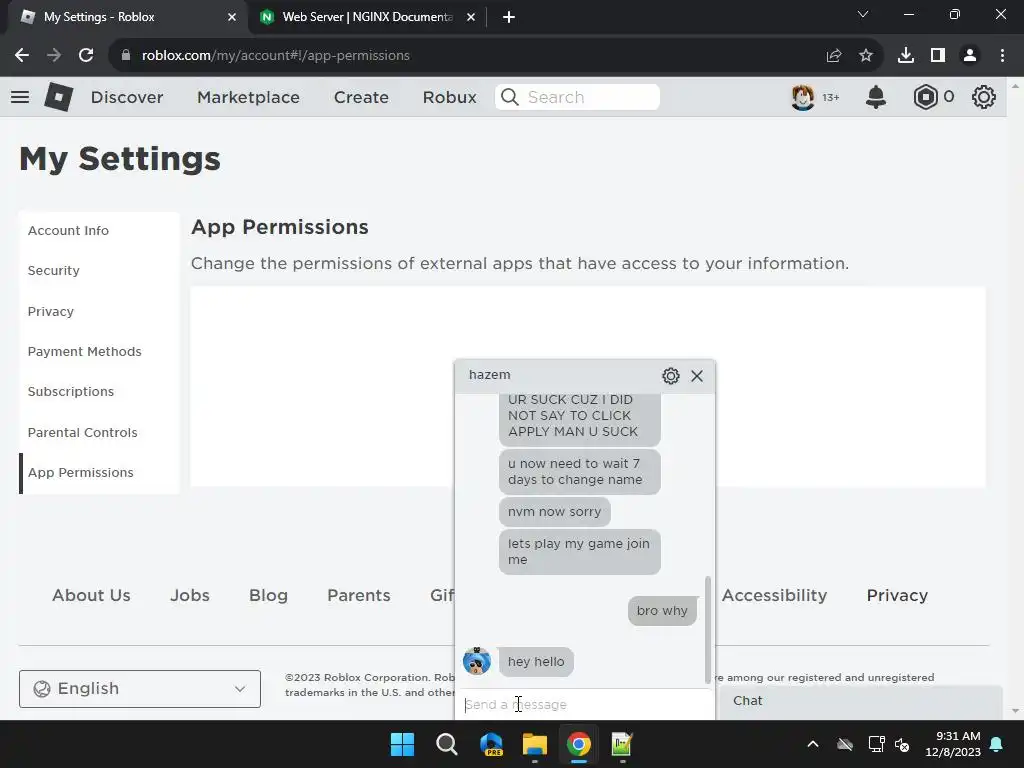Click hazem's avatar in the chat
The width and height of the screenshot is (1024, 768).
(x=477, y=661)
